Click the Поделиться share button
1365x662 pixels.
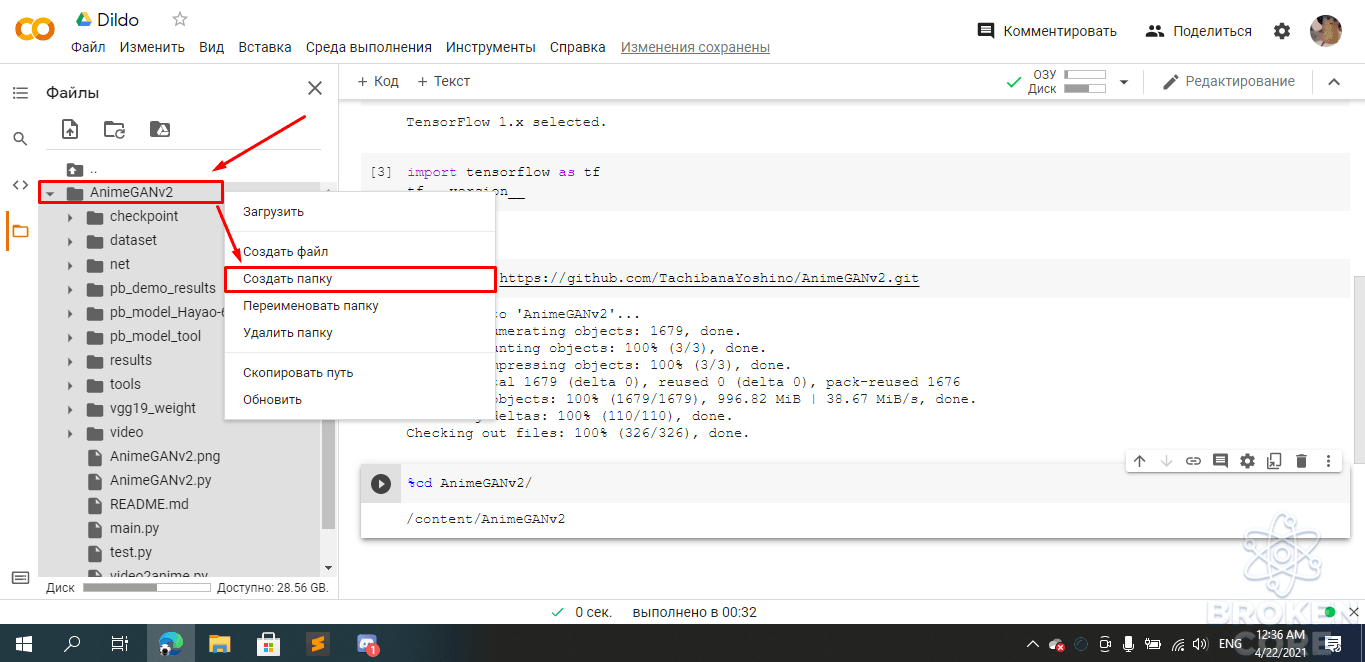[x=1199, y=31]
